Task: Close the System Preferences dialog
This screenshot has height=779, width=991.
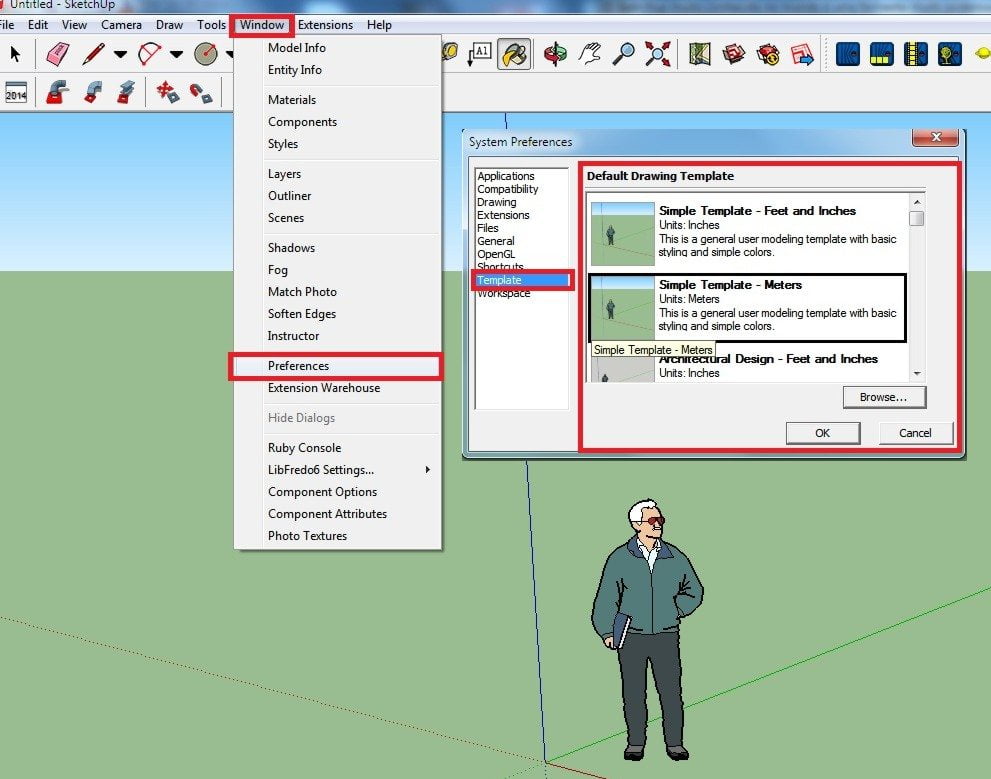Action: point(935,136)
